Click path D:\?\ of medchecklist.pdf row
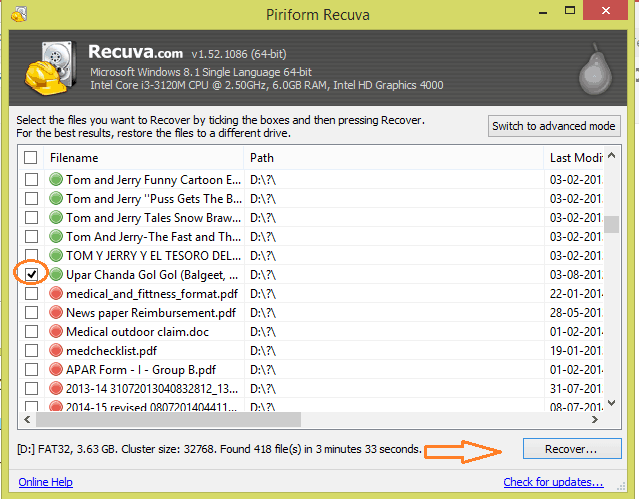The width and height of the screenshot is (639, 499). point(263,351)
